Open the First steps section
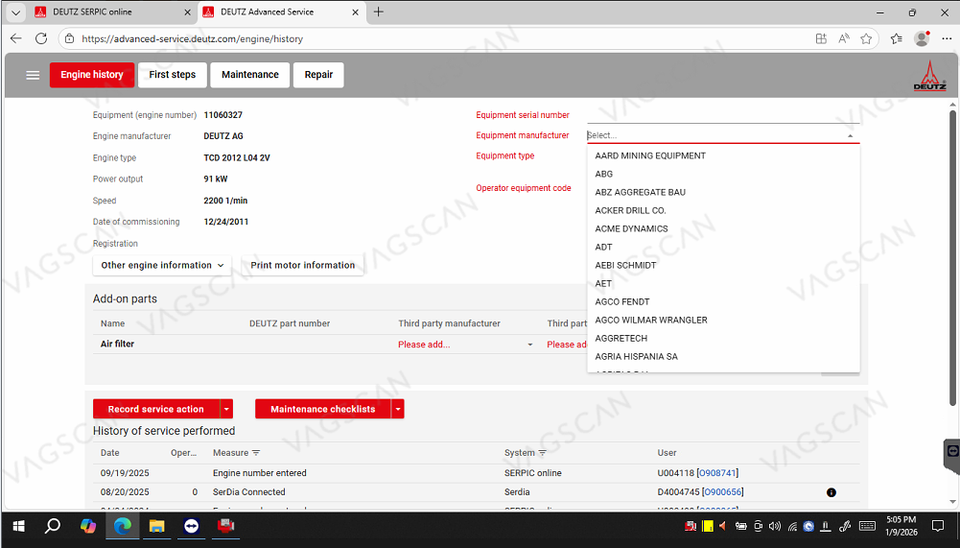Screen dimensions: 960x548 172,75
